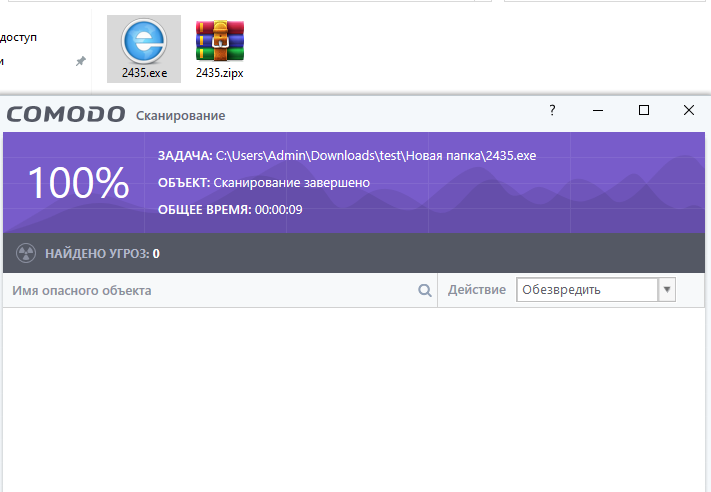Click the Действие label
This screenshot has width=711, height=492.
[x=477, y=290]
